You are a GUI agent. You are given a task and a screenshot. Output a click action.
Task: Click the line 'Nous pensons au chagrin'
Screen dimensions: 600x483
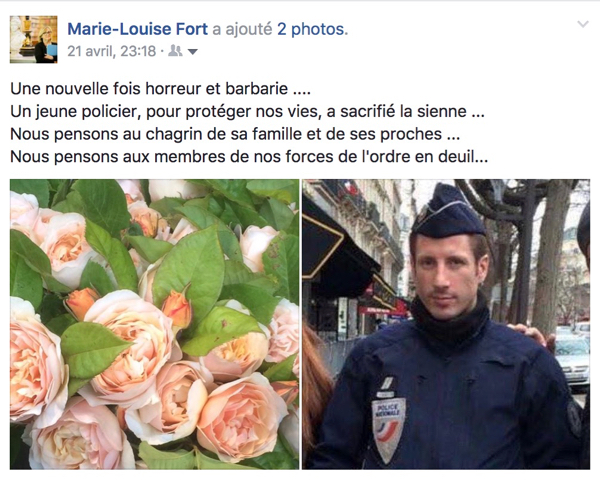[235, 134]
